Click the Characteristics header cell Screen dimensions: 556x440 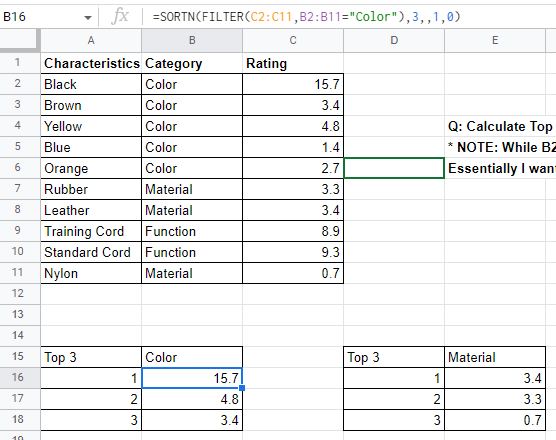tap(91, 63)
